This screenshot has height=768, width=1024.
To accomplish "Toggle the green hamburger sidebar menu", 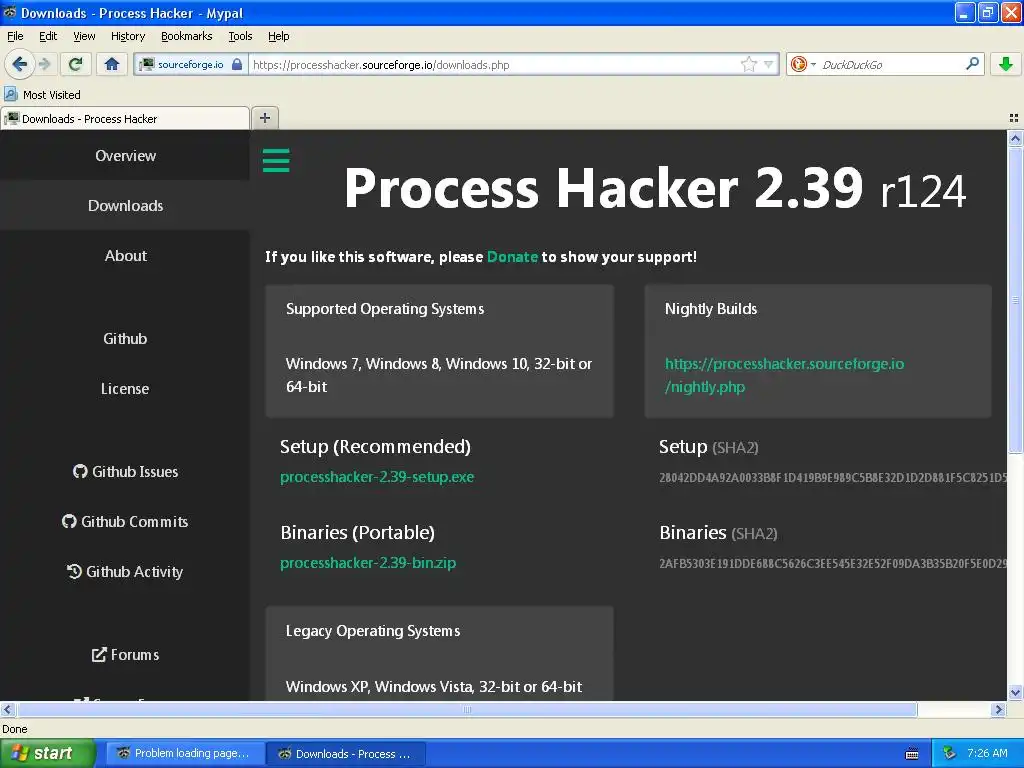I will 276,160.
